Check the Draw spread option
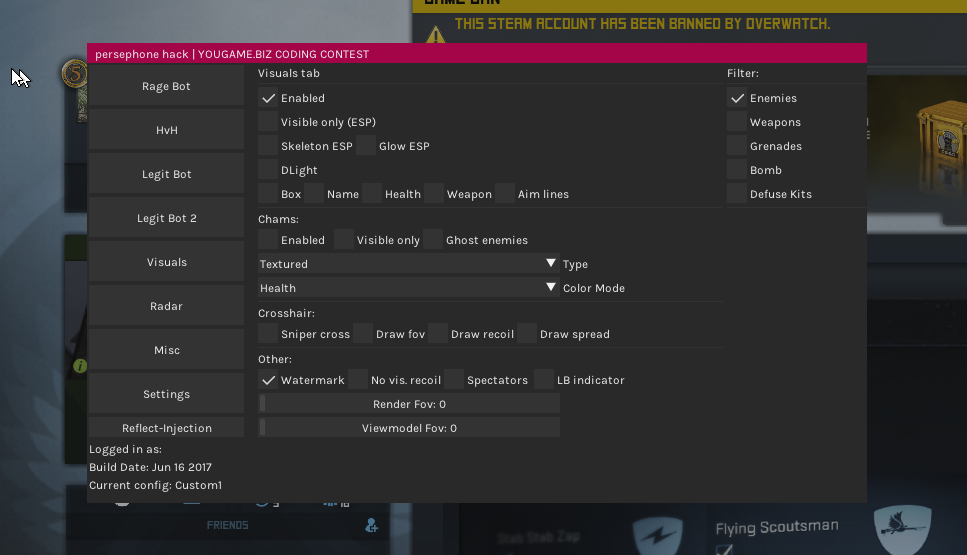Image resolution: width=967 pixels, height=555 pixels. coord(527,334)
